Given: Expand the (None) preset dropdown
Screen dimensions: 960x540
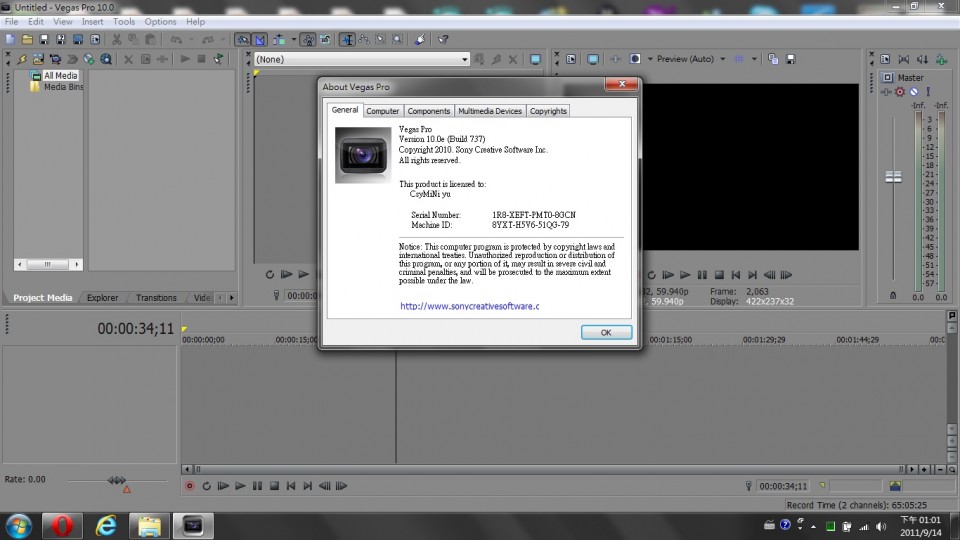Looking at the screenshot, I should tap(464, 59).
